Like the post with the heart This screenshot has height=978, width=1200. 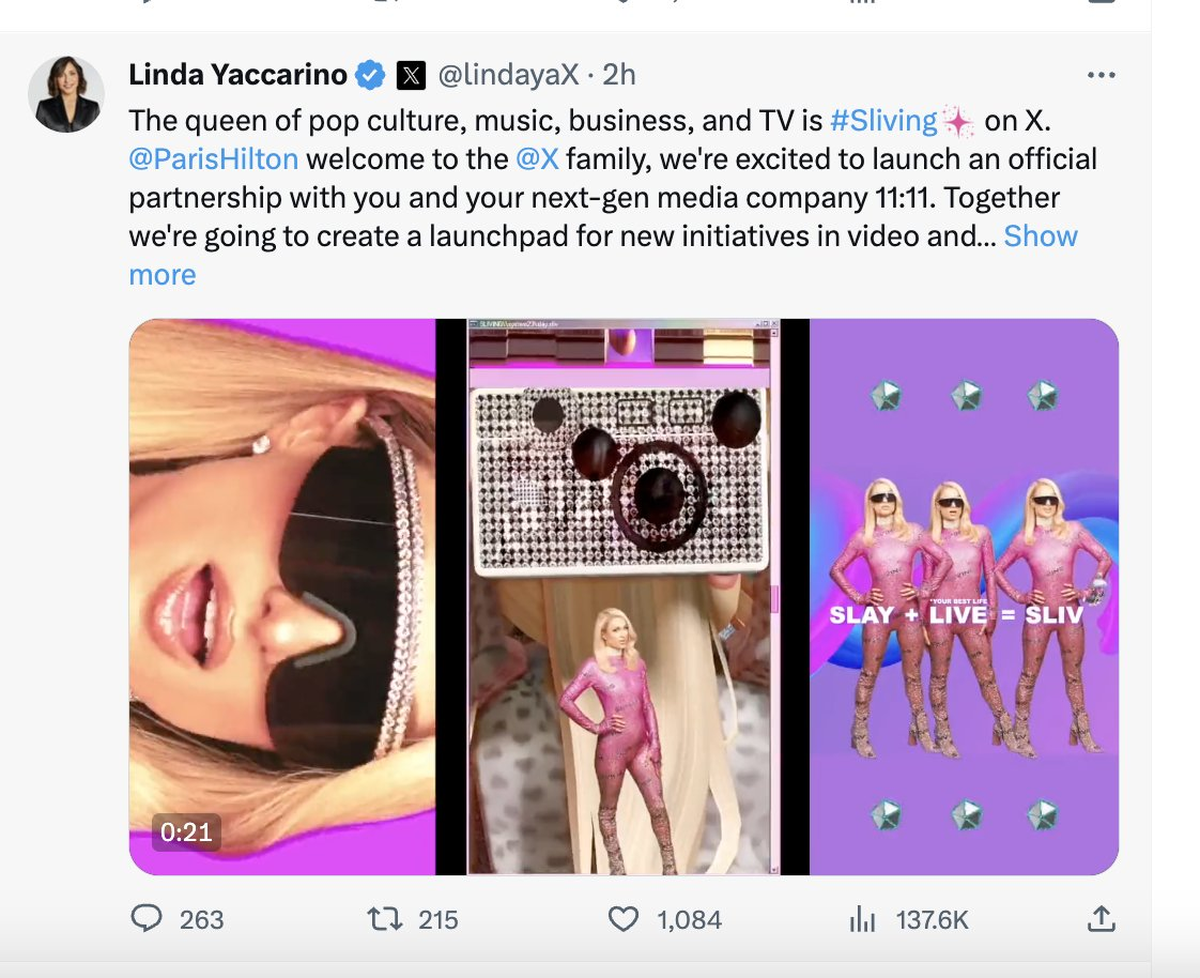point(623,919)
